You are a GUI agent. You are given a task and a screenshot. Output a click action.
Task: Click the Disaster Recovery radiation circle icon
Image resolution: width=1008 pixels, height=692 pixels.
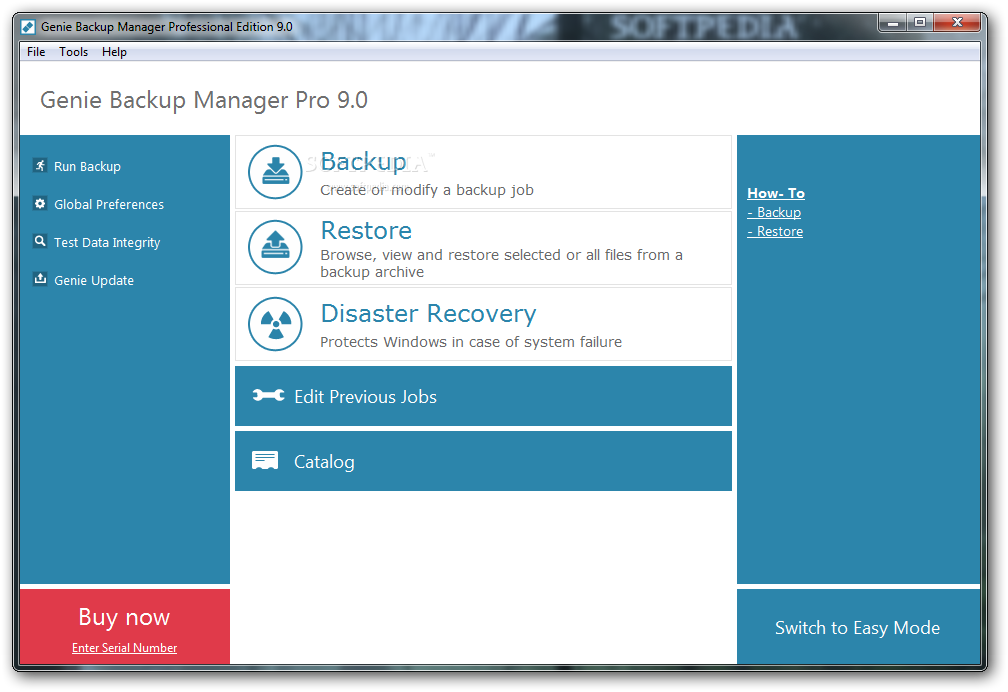[275, 323]
